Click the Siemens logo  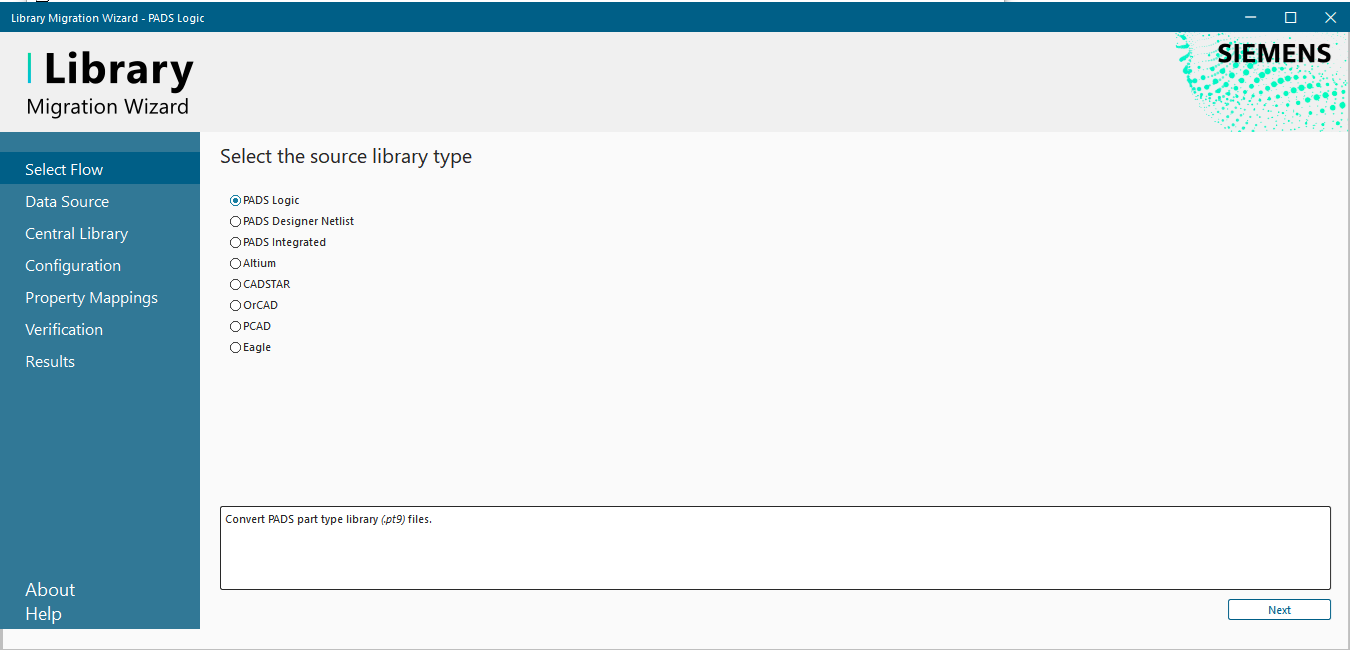(1274, 55)
